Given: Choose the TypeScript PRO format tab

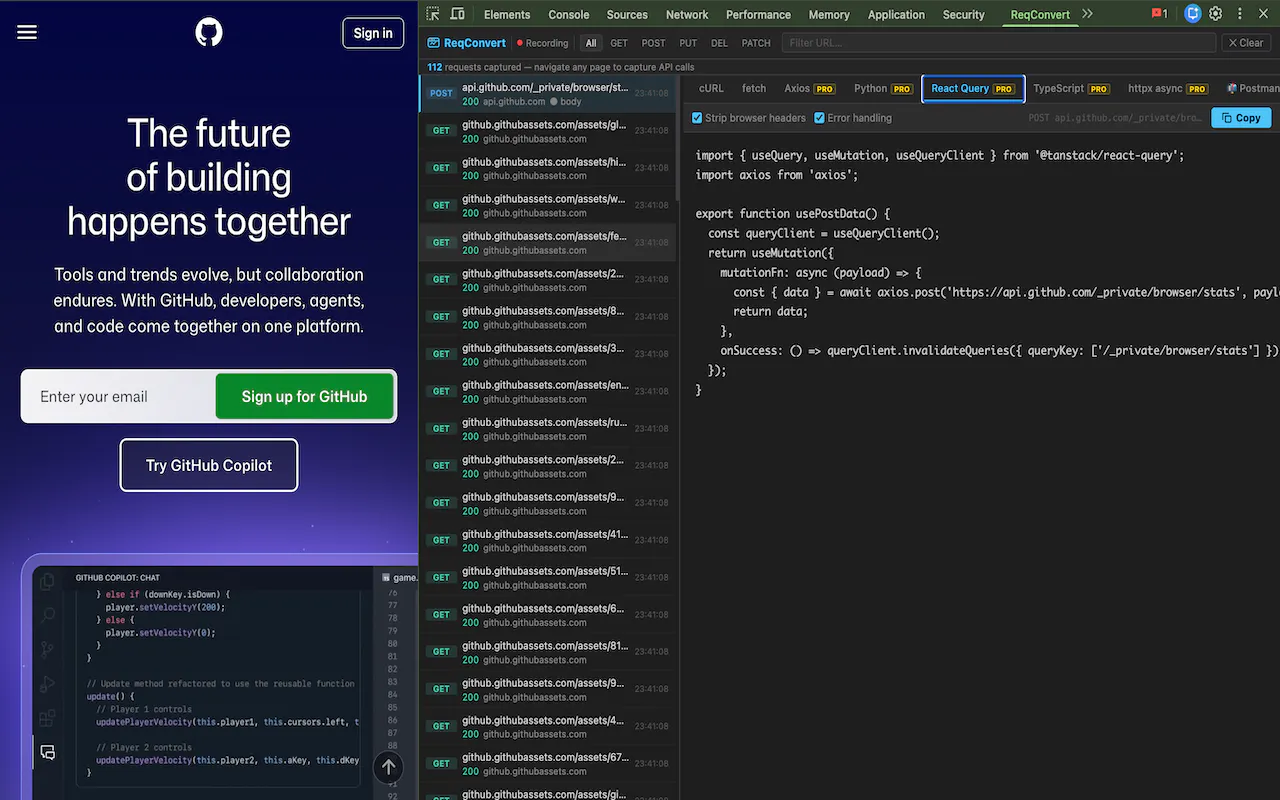Looking at the screenshot, I should coord(1071,88).
